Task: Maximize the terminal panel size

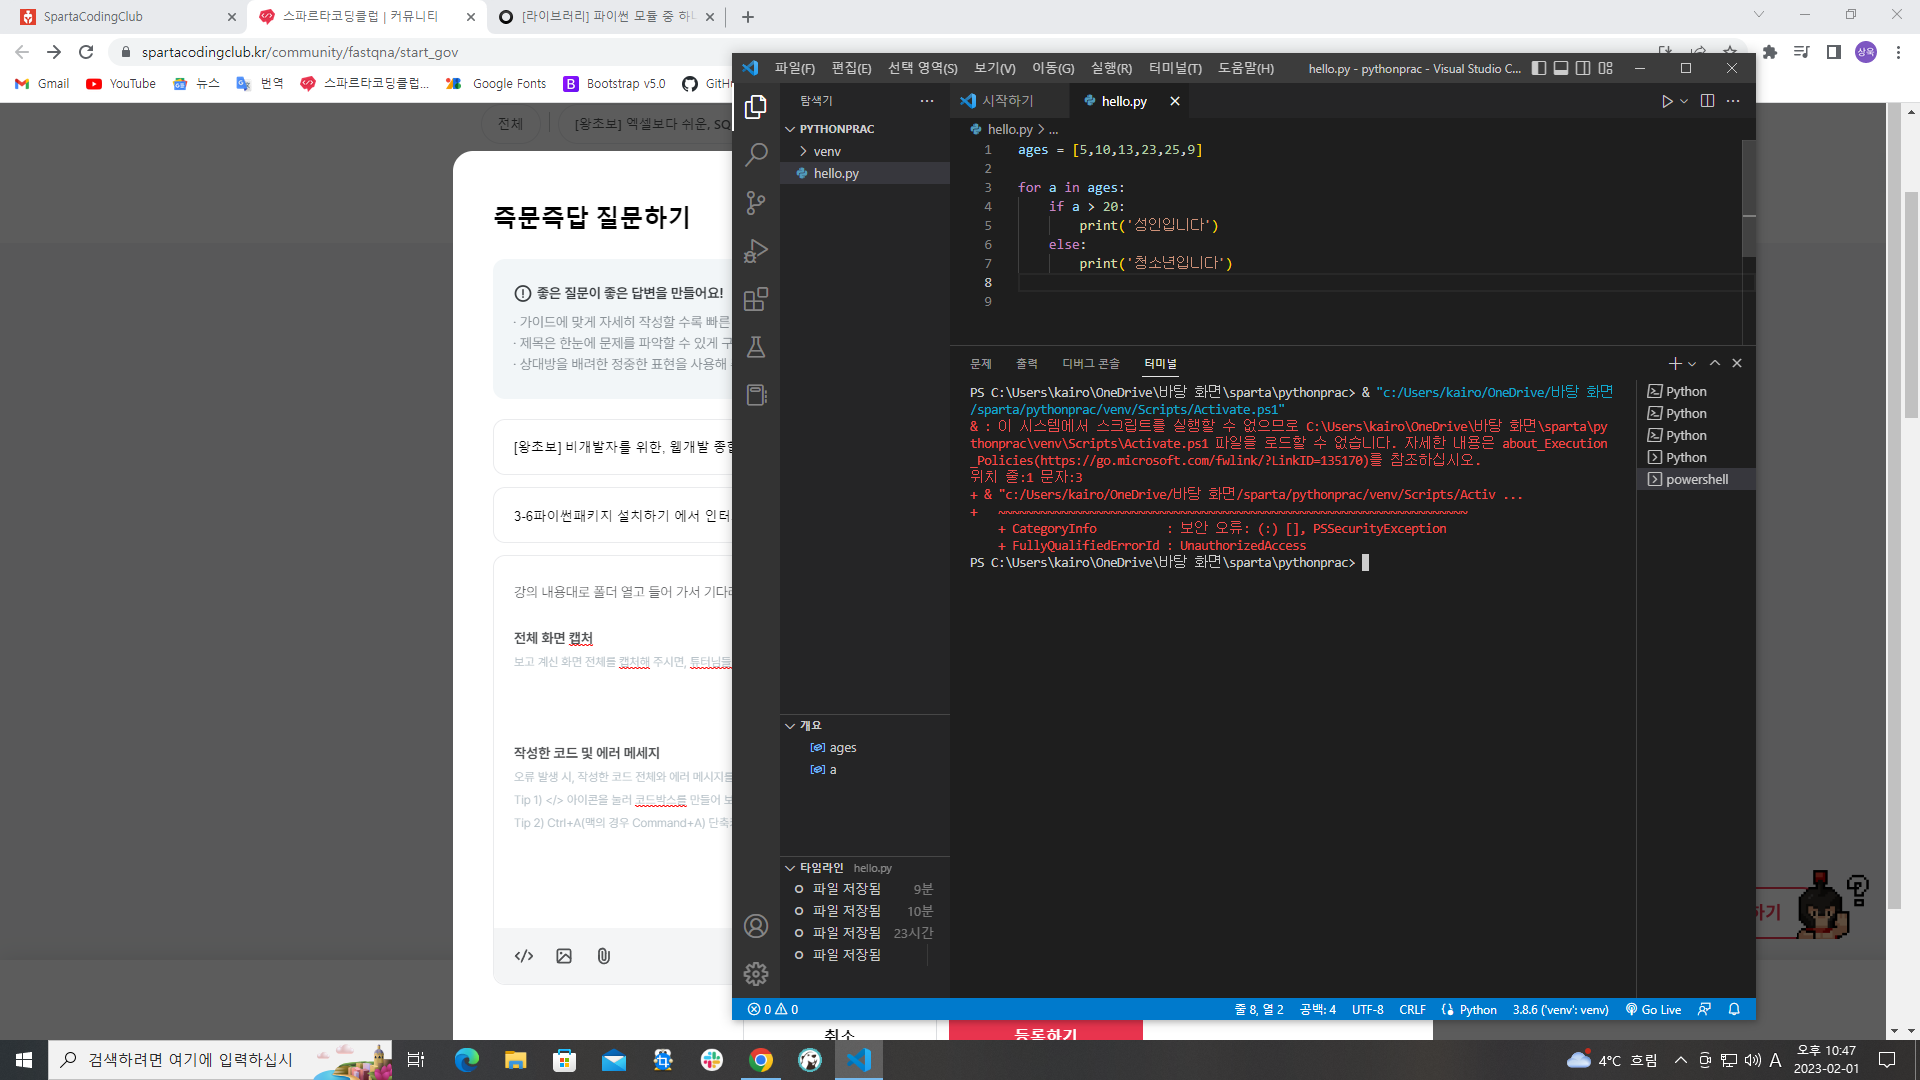Action: click(x=1715, y=363)
